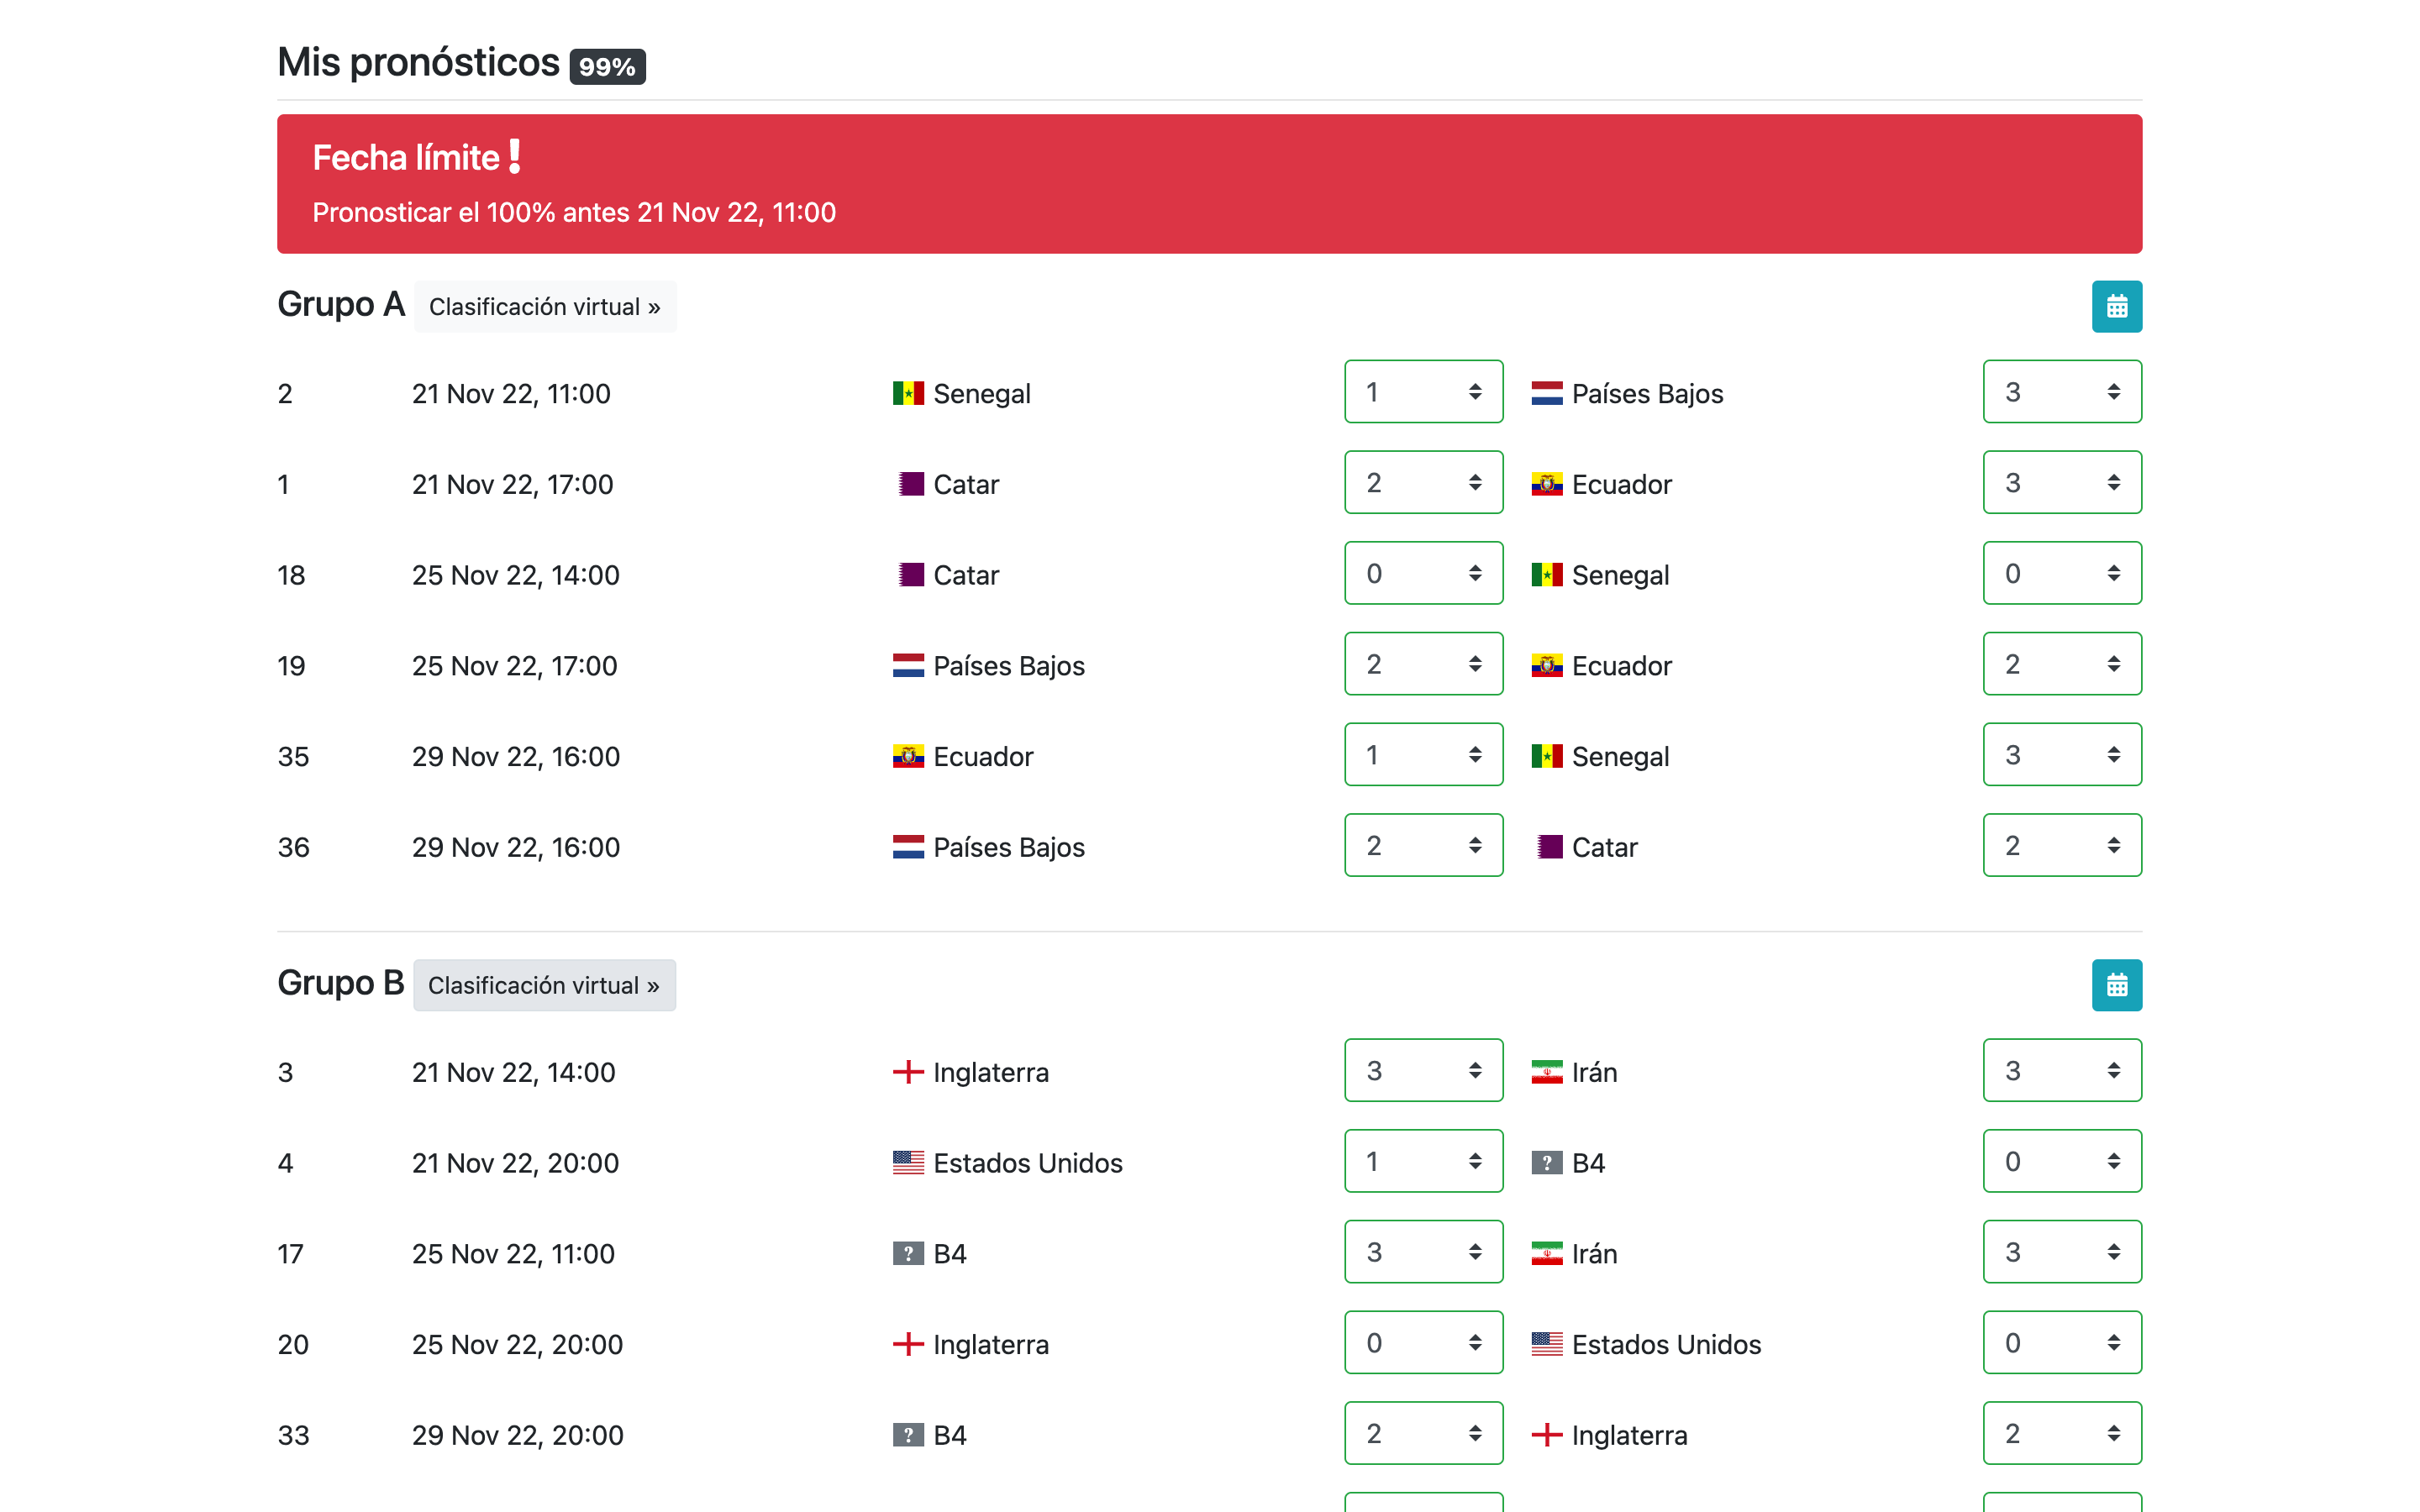
Task: Click the Grupo B heading
Action: tap(340, 982)
